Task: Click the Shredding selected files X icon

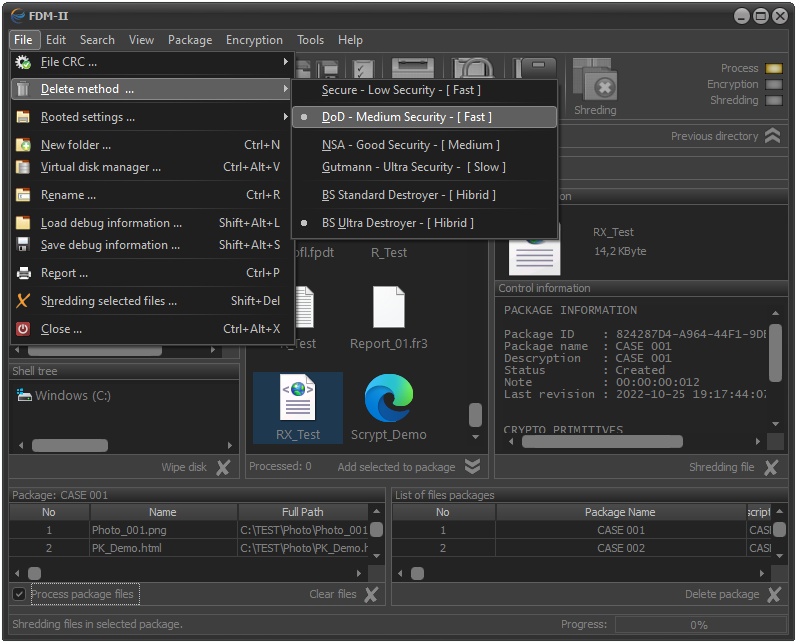Action: [23, 300]
